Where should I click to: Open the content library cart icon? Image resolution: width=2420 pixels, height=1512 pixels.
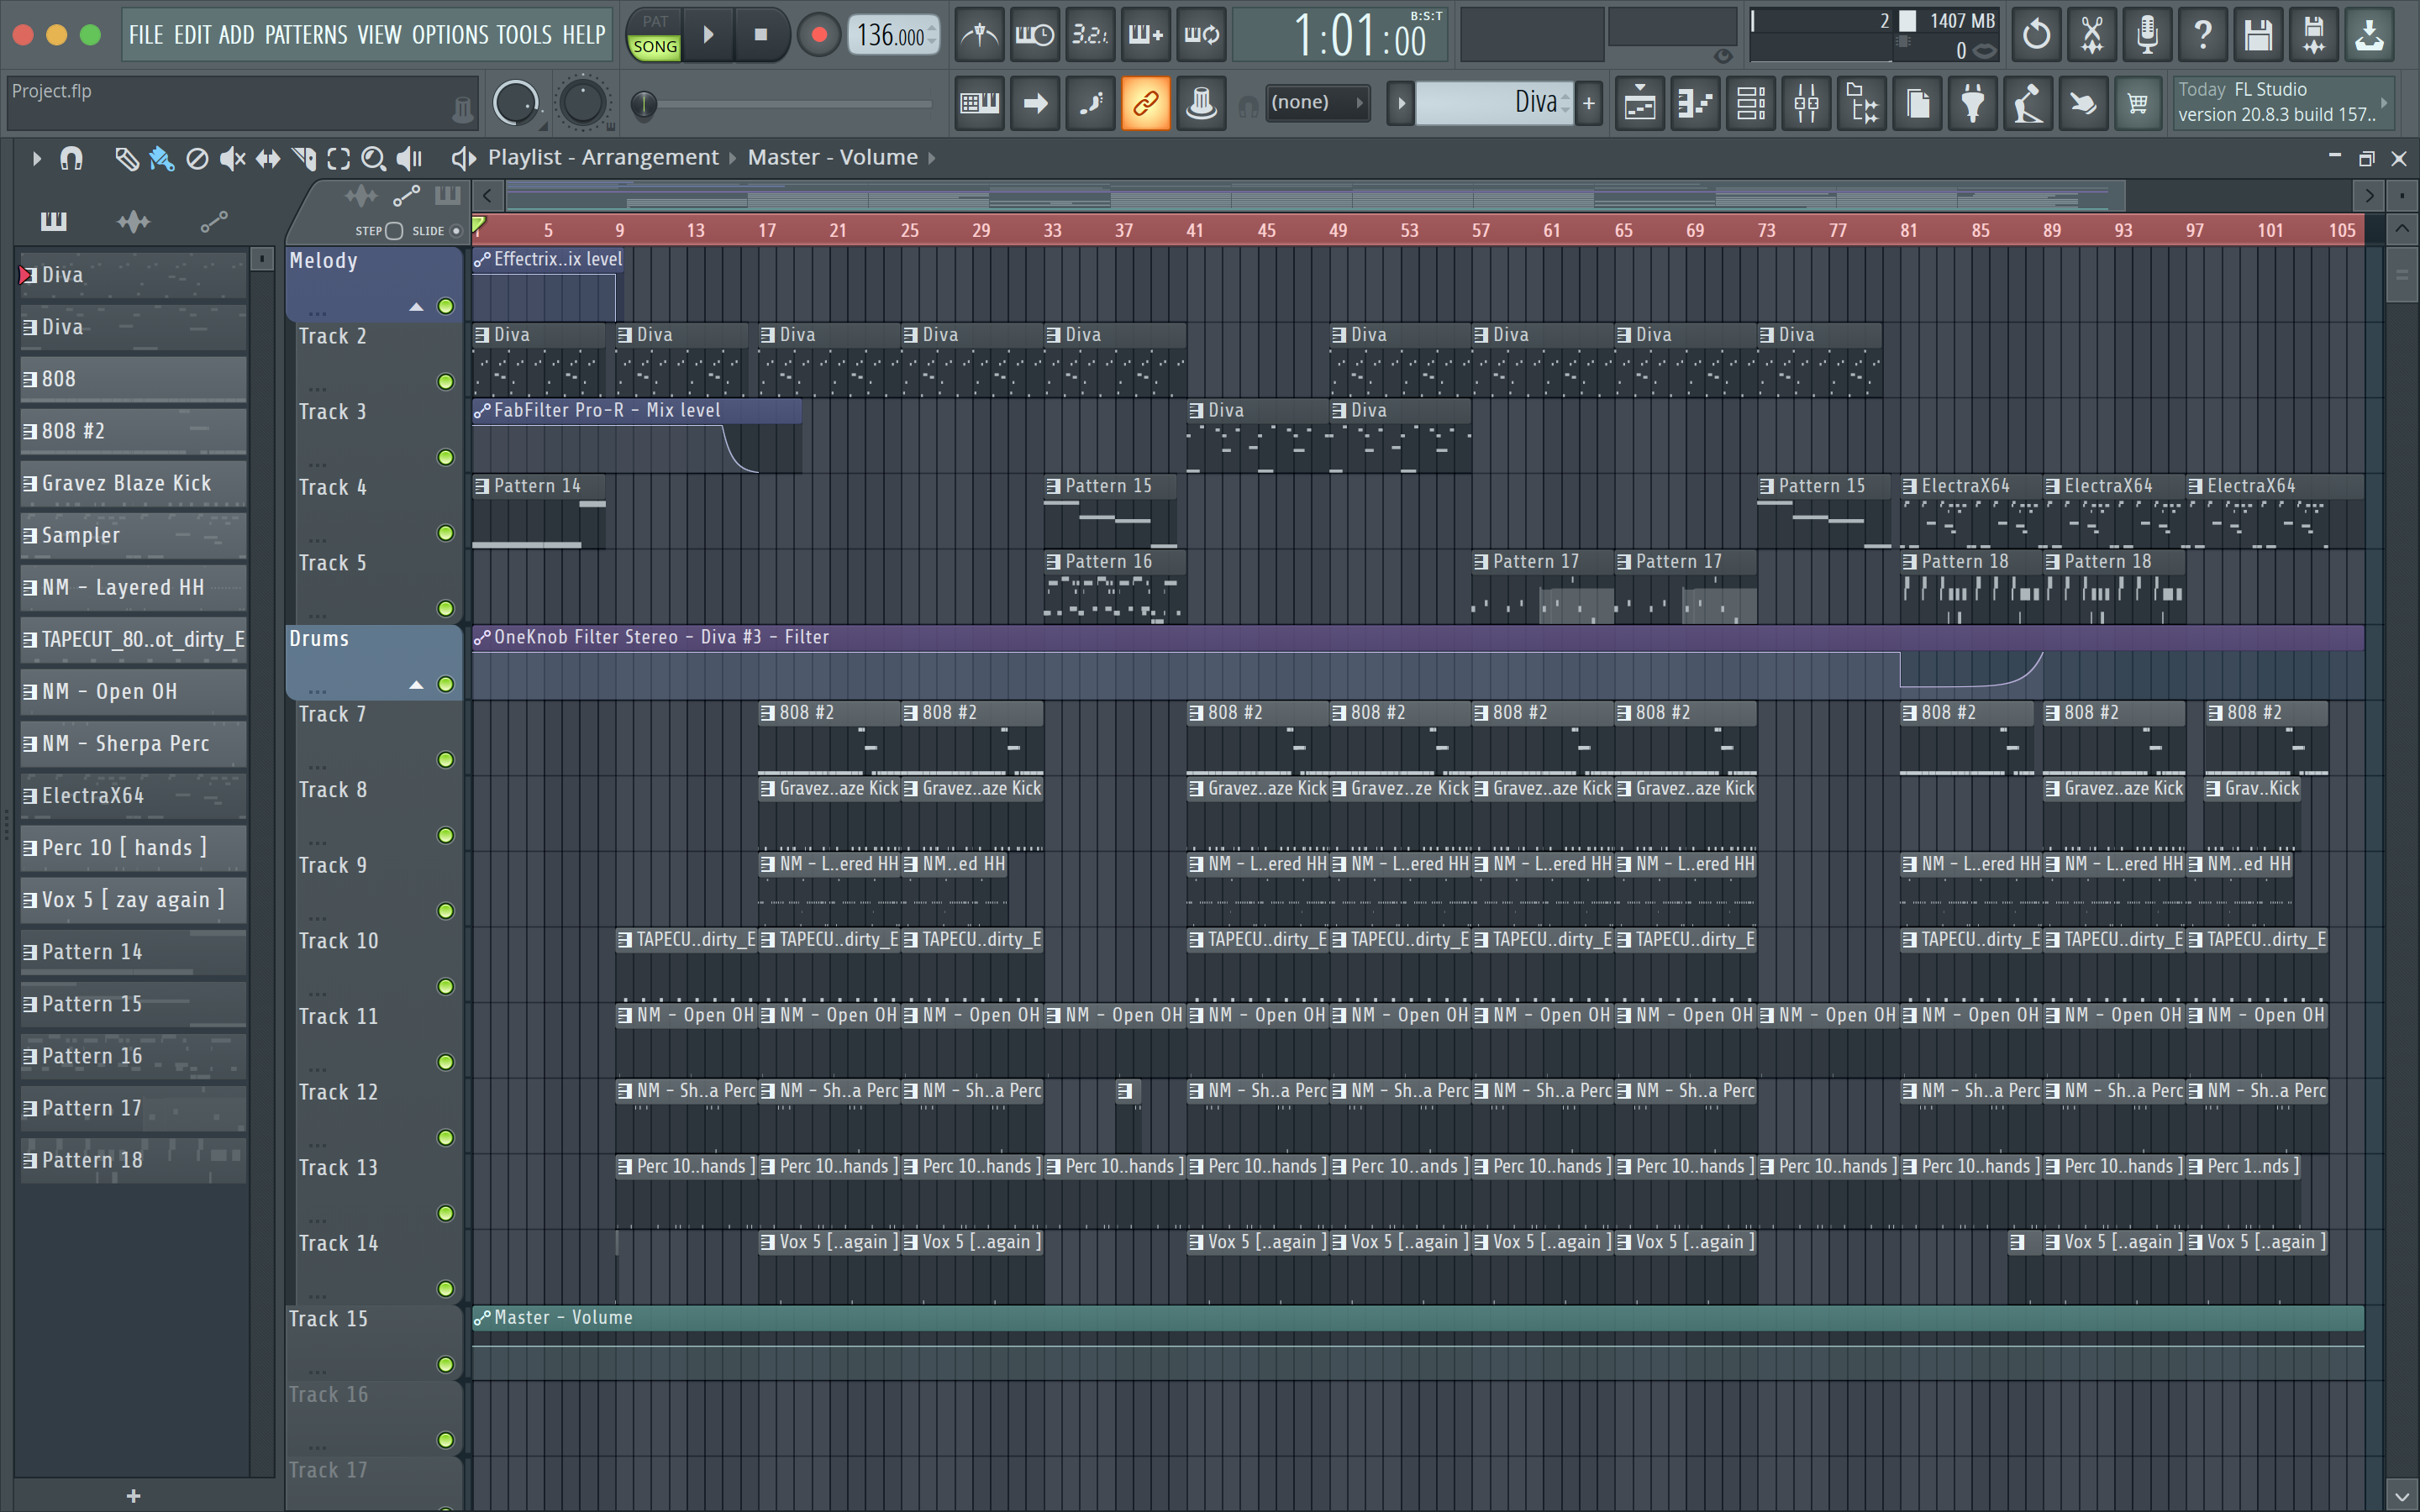2138,103
